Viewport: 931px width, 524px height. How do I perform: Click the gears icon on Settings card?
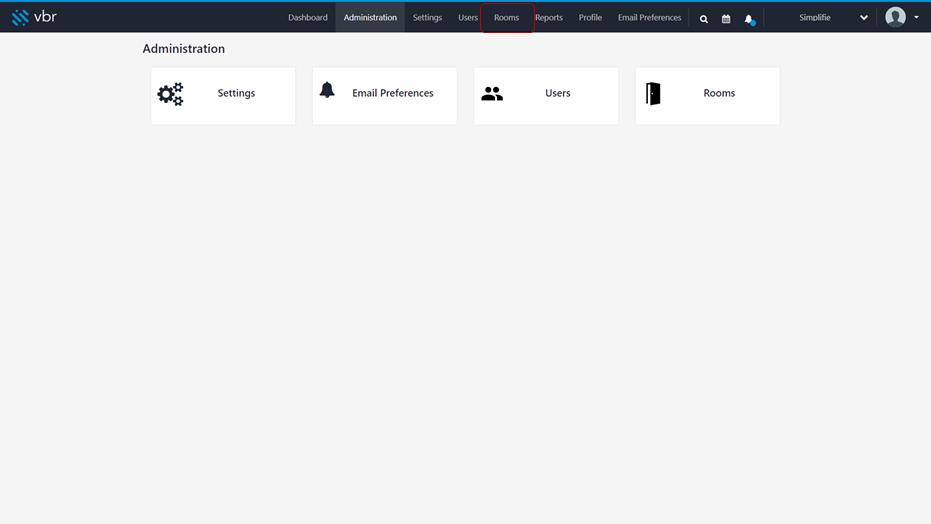pyautogui.click(x=170, y=94)
